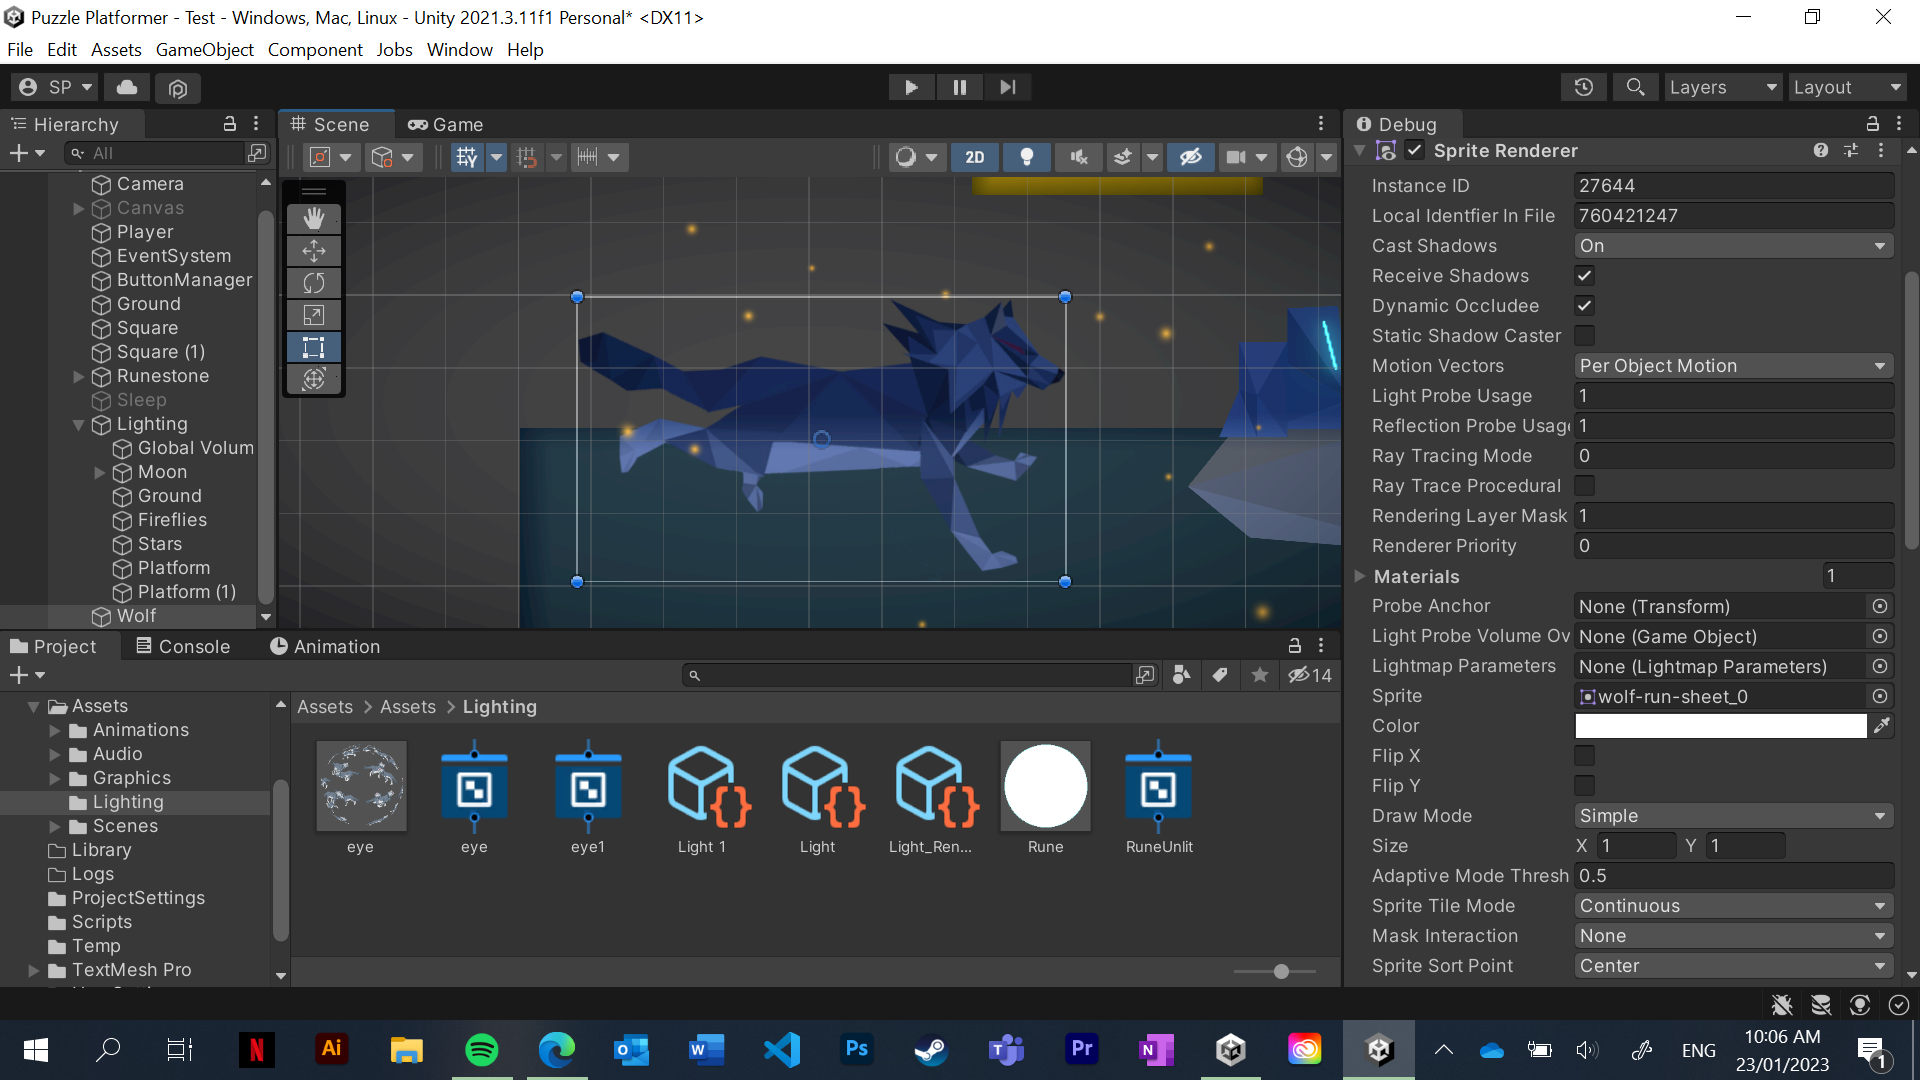Select the Rune asset thumbnail
The width and height of the screenshot is (1920, 1080).
(x=1045, y=787)
